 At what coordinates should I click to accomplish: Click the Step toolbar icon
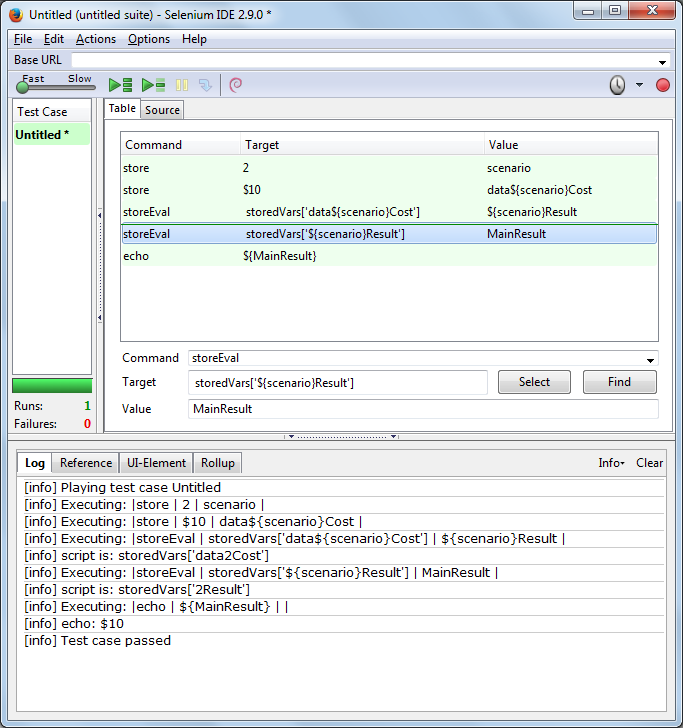(205, 85)
